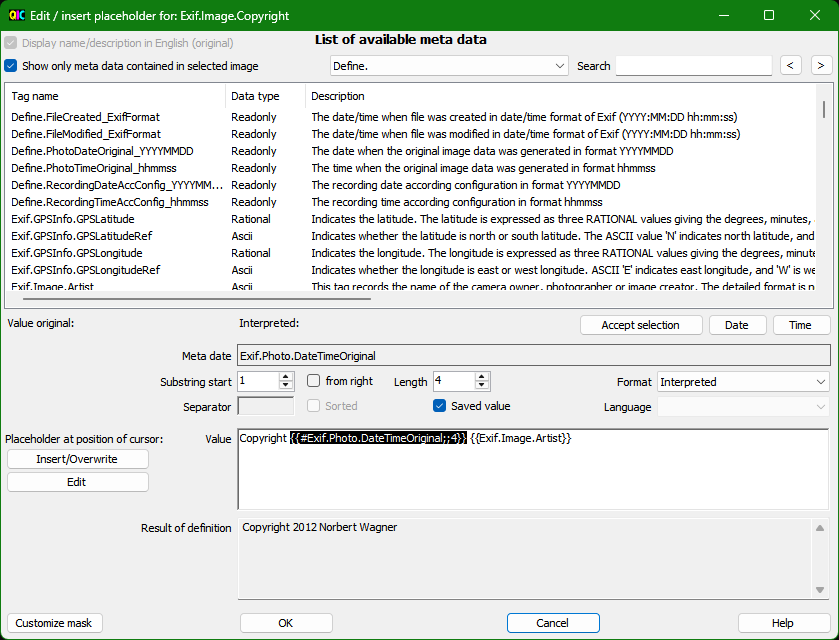Screen dimensions: 839x640
Task: Select the Define.PhotoTimeOriginal_hhmmss row
Action: [411, 168]
